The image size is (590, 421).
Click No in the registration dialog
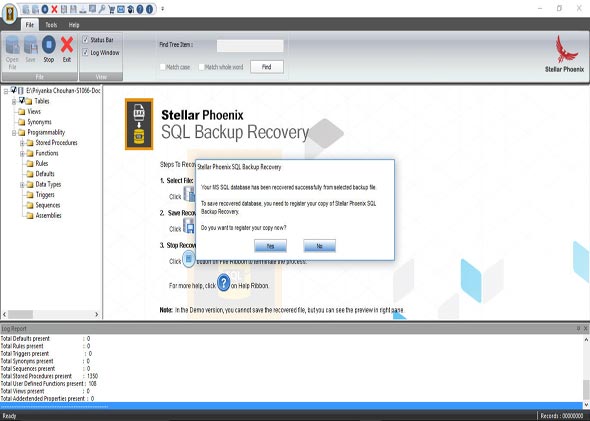tap(319, 246)
